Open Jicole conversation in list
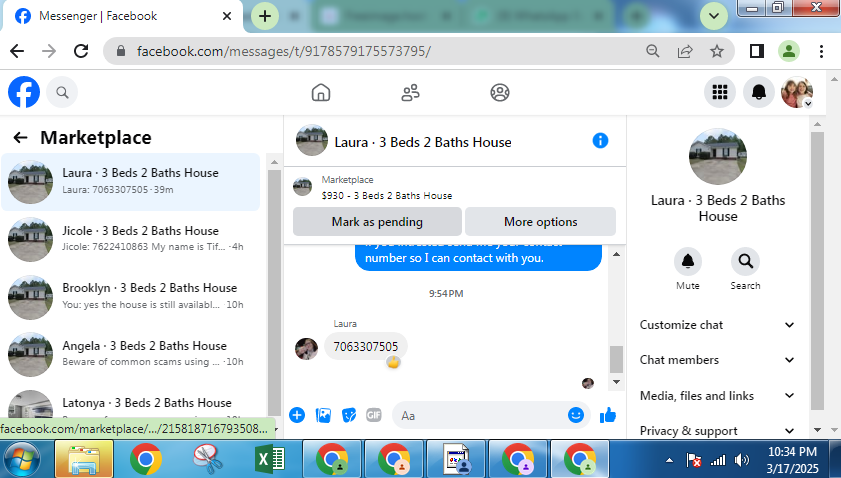 click(130, 239)
